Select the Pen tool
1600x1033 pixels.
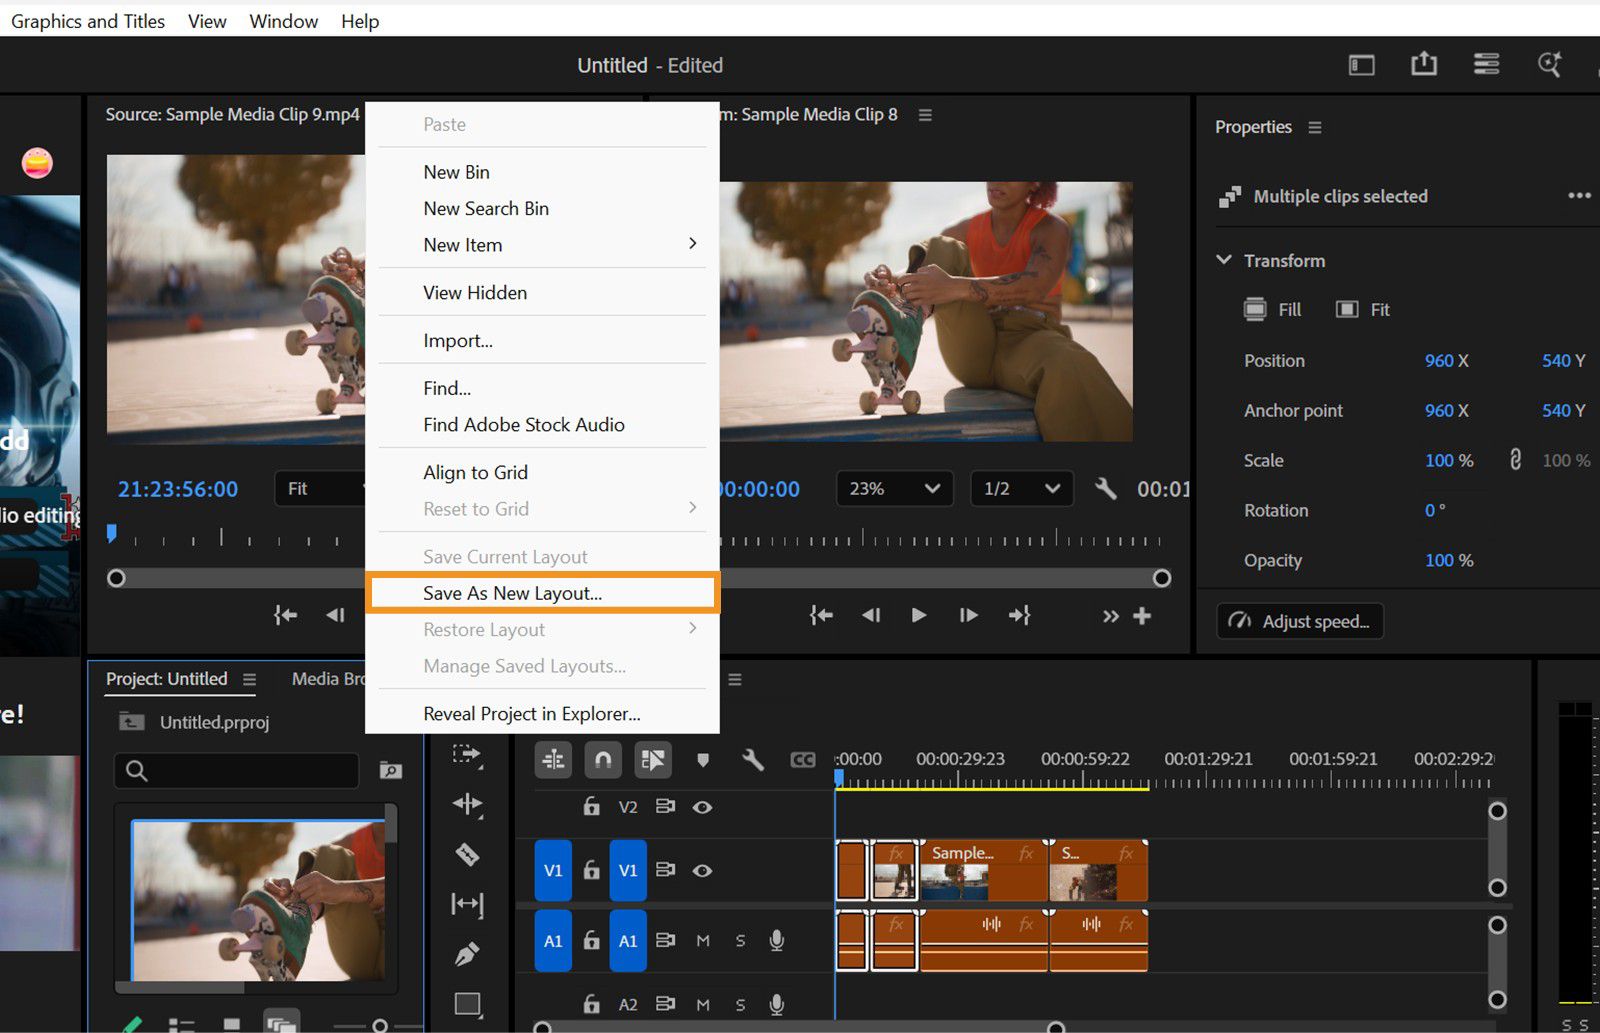coord(467,954)
